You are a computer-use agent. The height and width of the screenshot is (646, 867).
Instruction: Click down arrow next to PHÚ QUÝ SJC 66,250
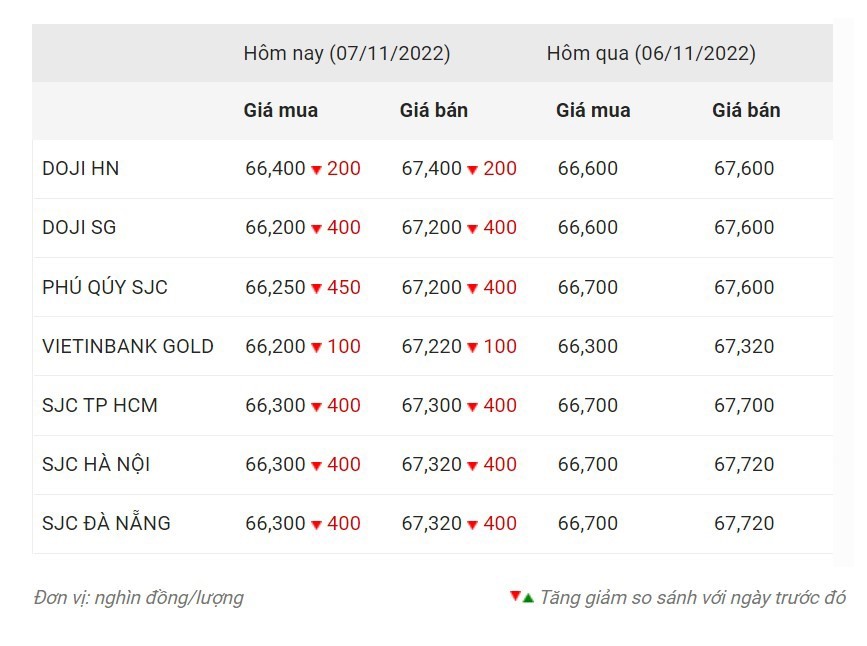(x=316, y=289)
